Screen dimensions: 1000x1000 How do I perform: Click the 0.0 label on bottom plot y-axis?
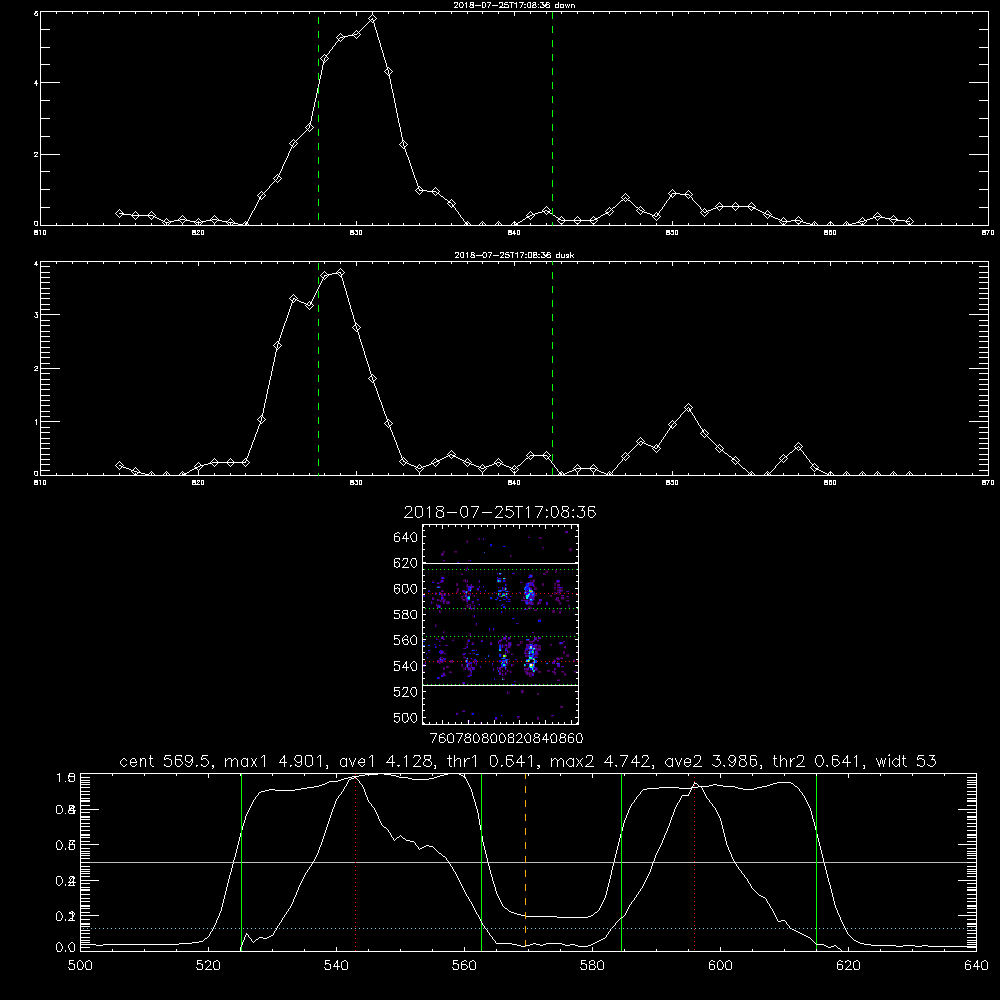point(66,947)
